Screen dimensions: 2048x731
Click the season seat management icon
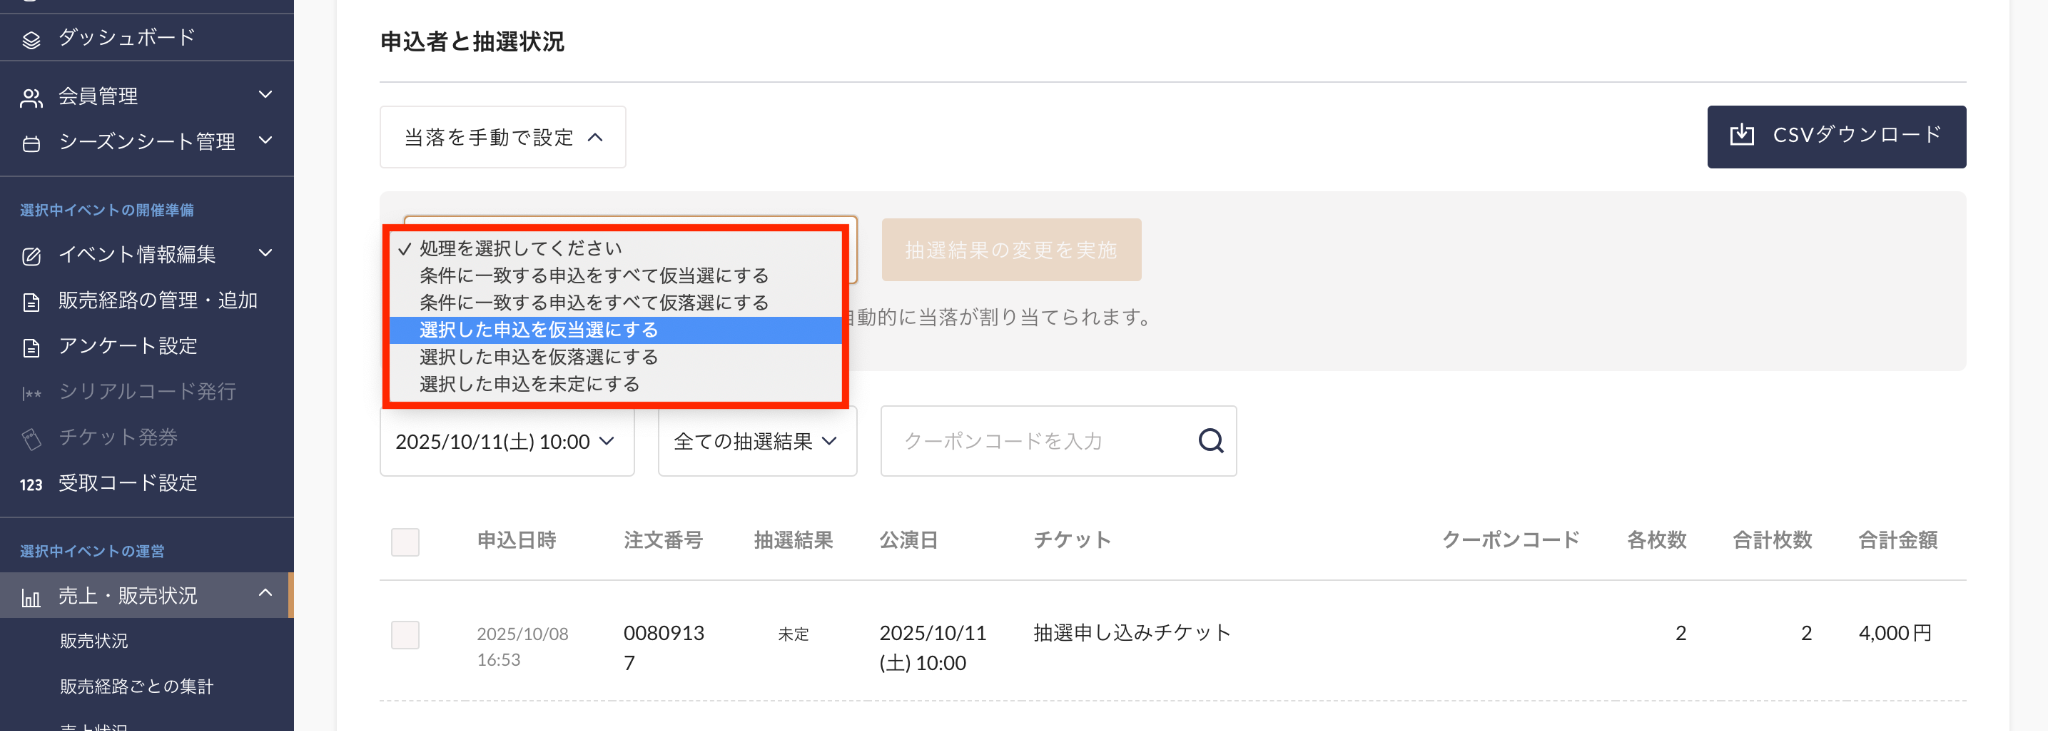pyautogui.click(x=32, y=143)
